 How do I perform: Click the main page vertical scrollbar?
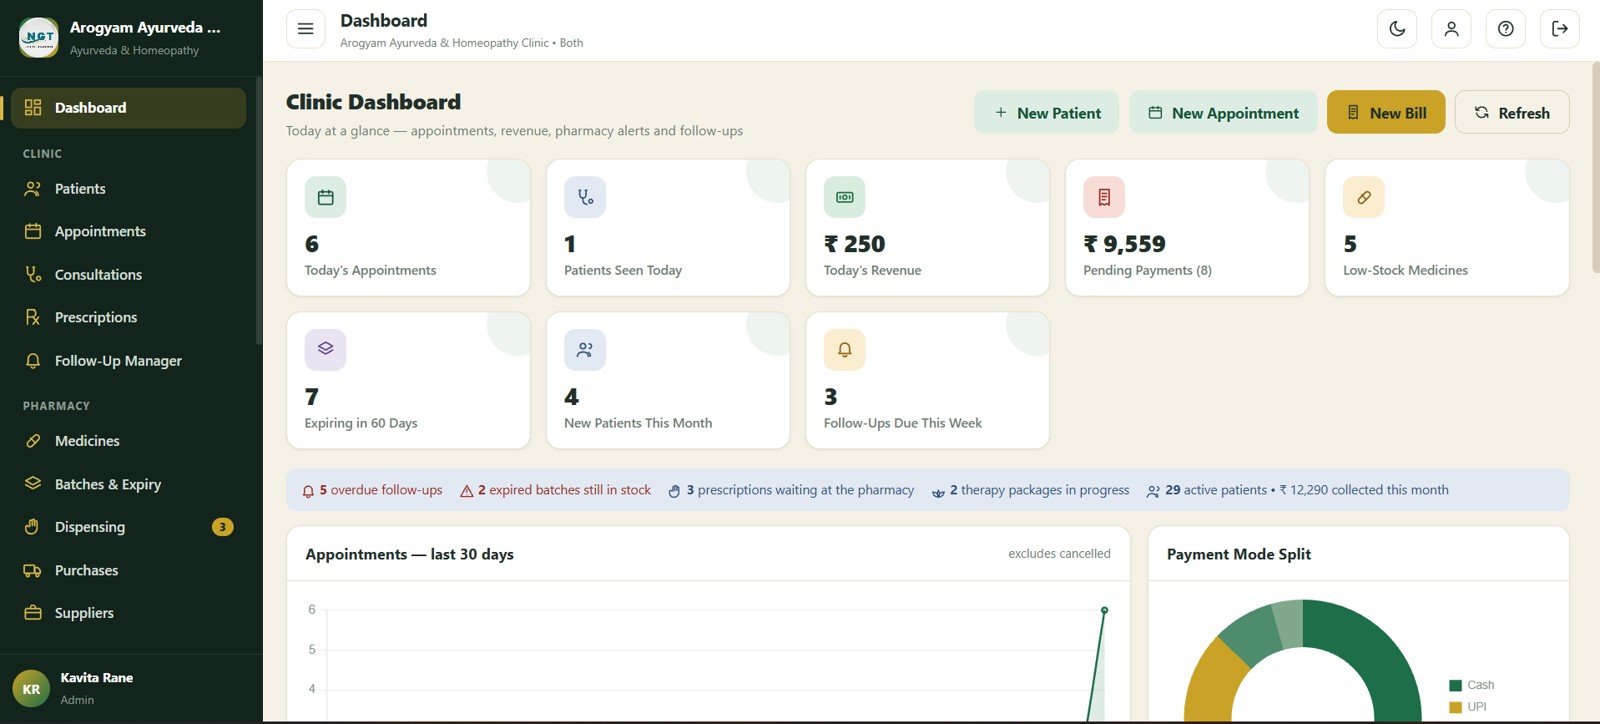[x=1595, y=167]
